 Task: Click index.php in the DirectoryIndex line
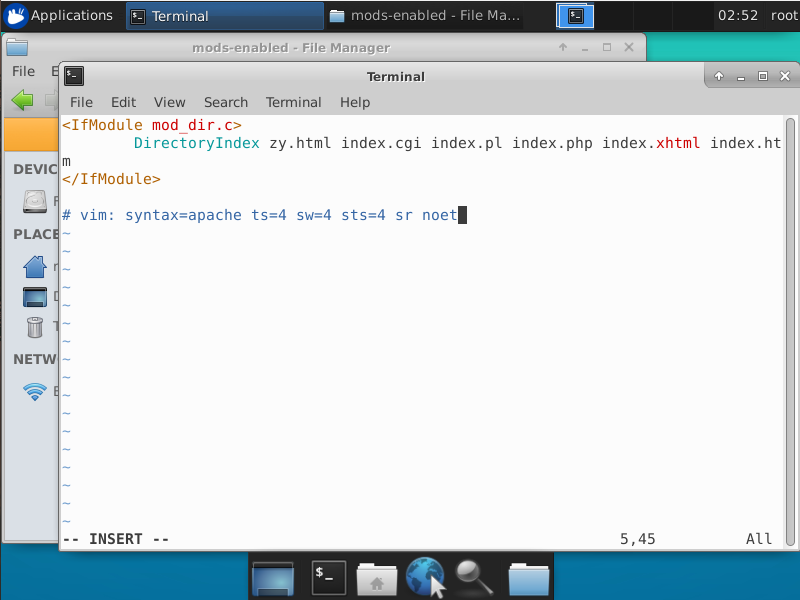click(552, 143)
